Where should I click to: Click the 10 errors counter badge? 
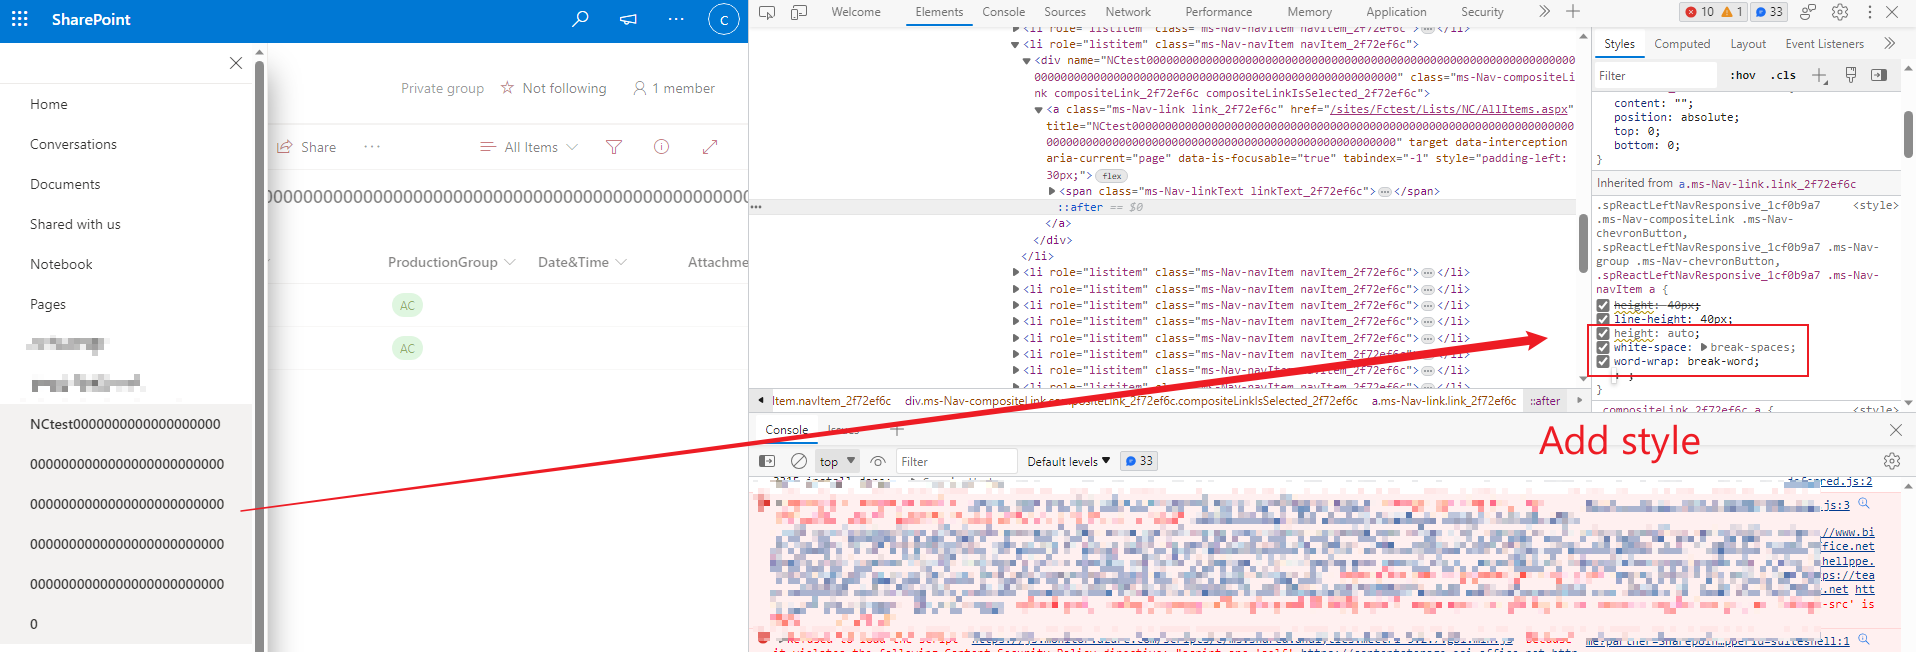1699,12
